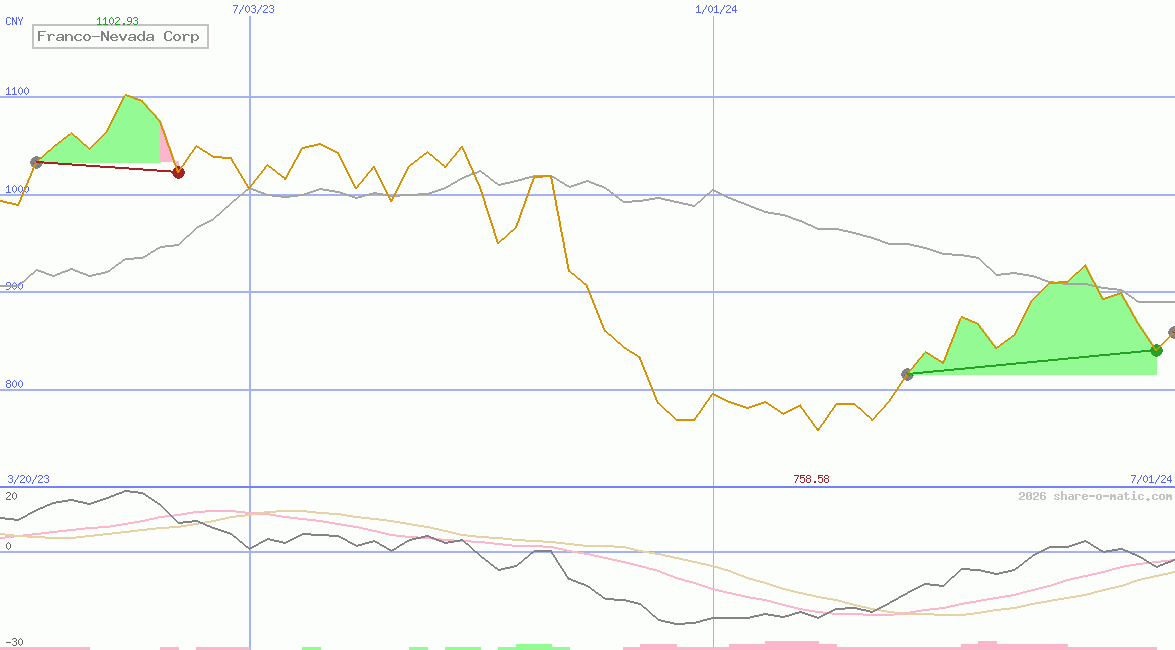Click the CNY currency label
Screen dimensions: 1175x650
click(x=15, y=21)
